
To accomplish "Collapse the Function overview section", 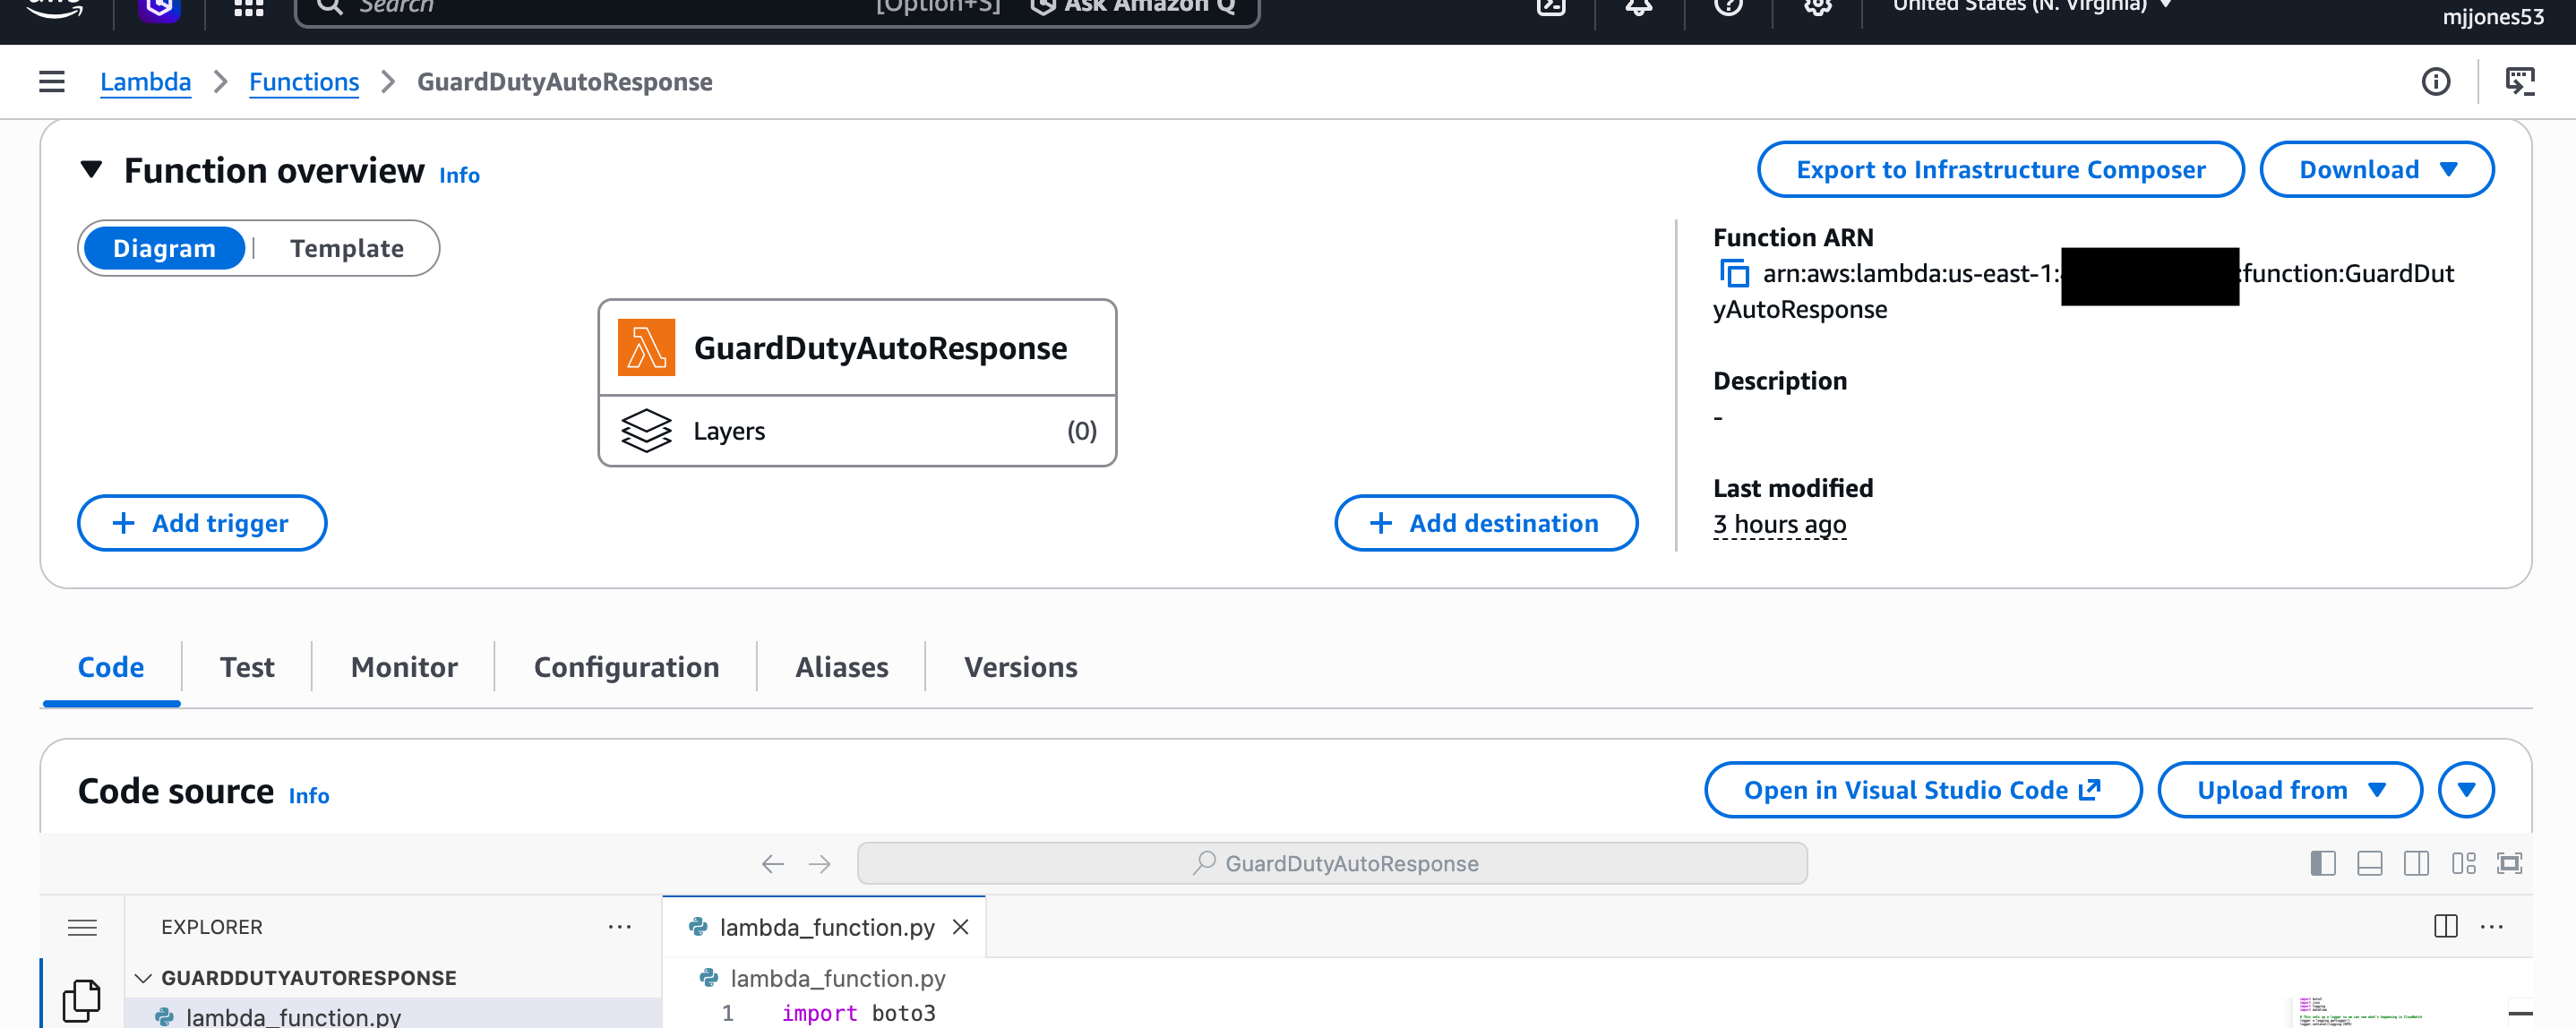I will click(91, 170).
